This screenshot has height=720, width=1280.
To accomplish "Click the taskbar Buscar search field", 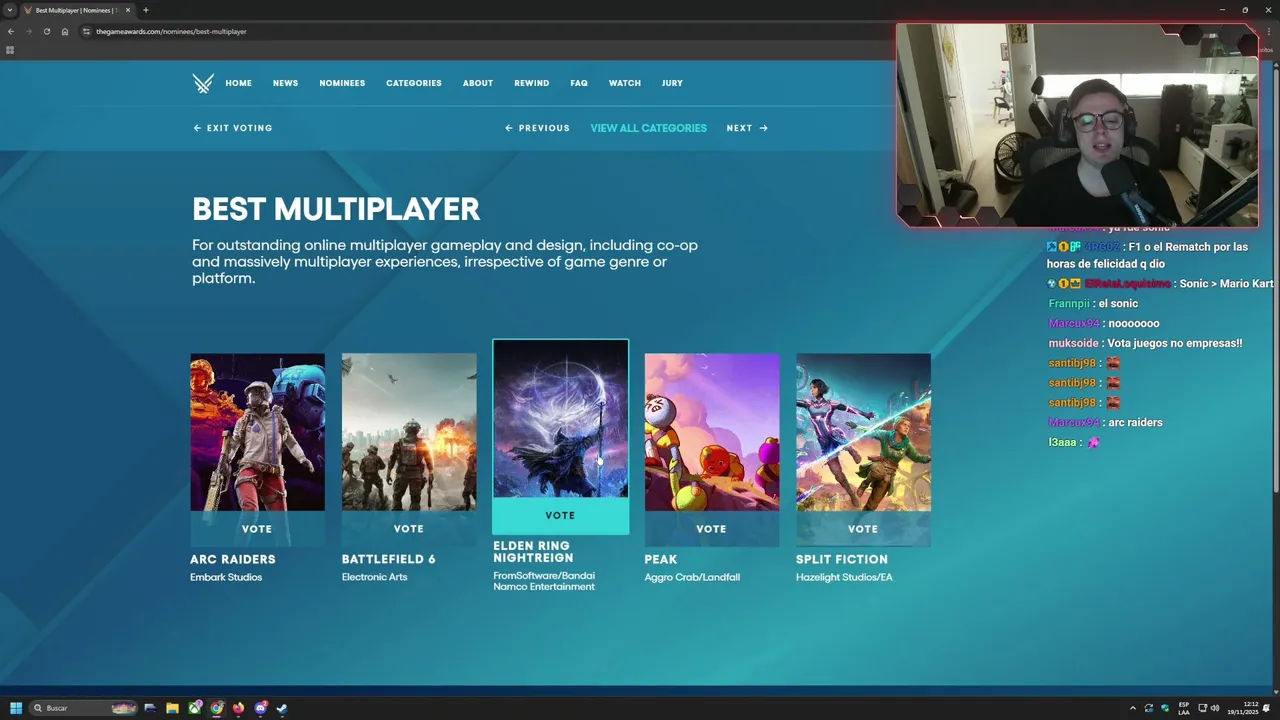I will 83,708.
